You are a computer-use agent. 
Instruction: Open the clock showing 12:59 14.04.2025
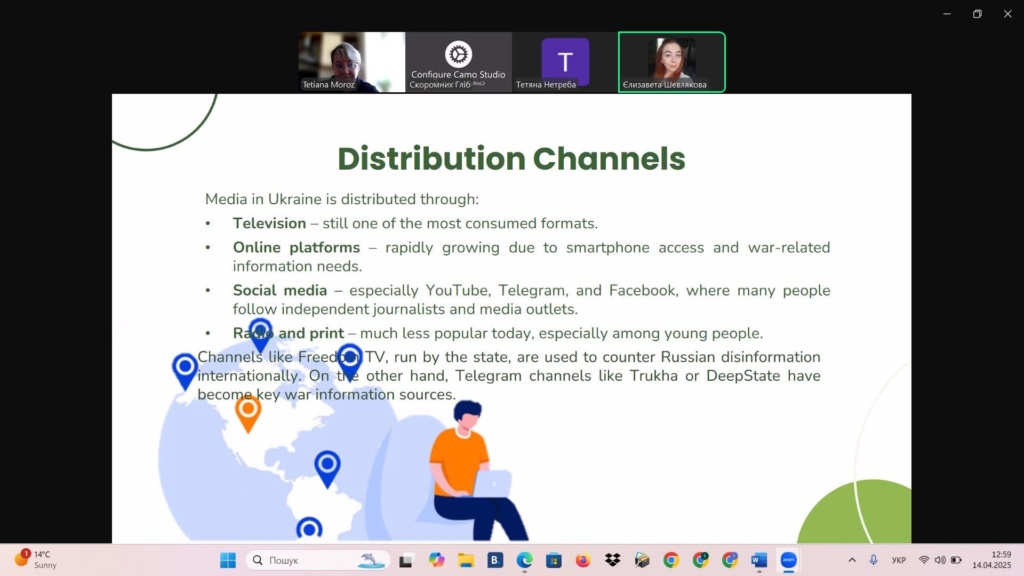(991, 560)
